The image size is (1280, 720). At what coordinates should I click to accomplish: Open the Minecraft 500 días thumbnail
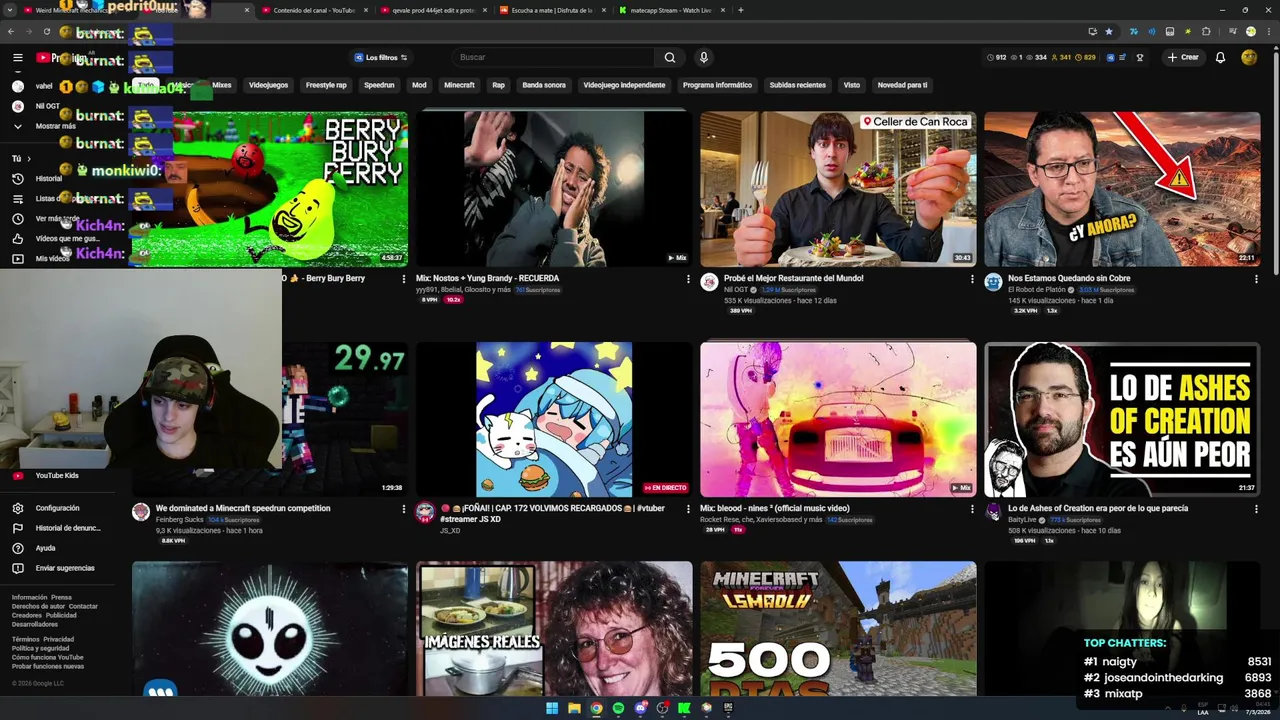838,628
